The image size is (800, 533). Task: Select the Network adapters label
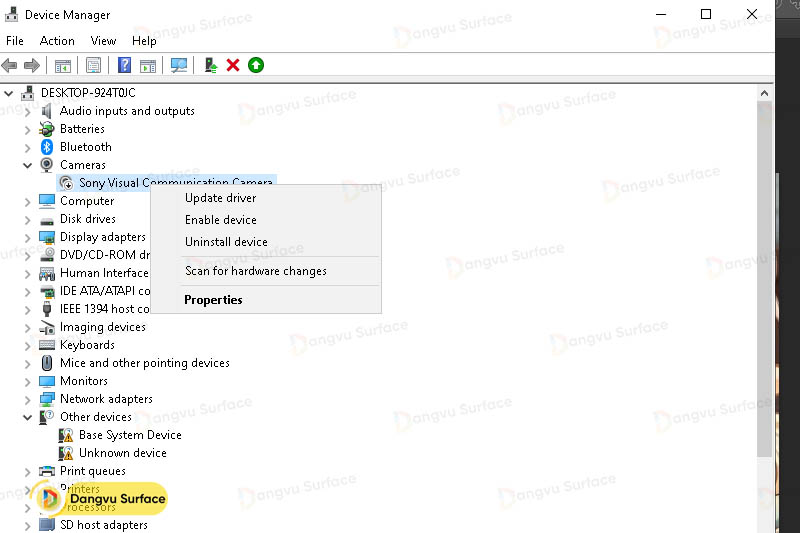coord(106,399)
